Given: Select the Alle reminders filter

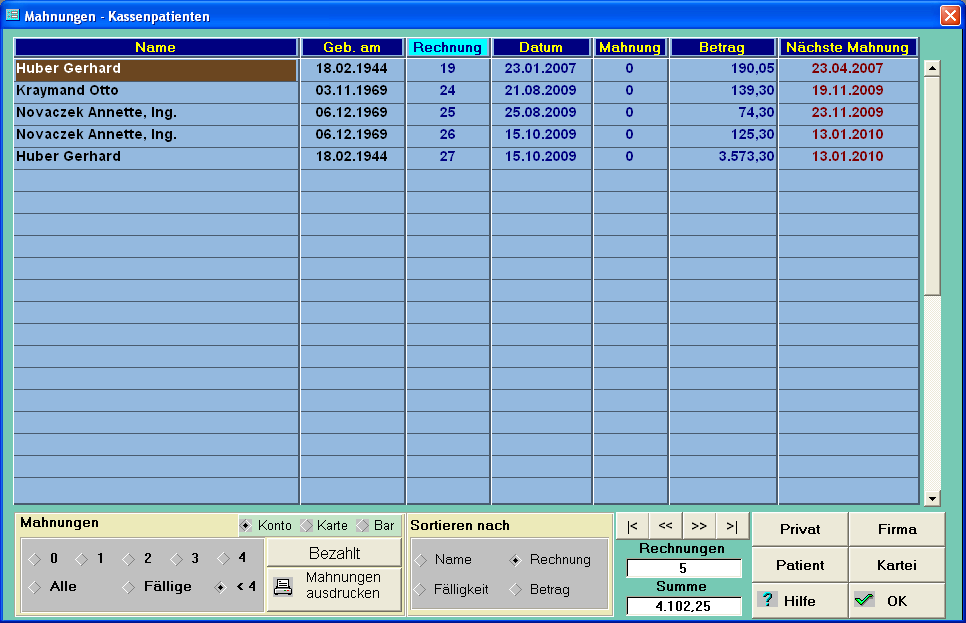Looking at the screenshot, I should pos(35,587).
